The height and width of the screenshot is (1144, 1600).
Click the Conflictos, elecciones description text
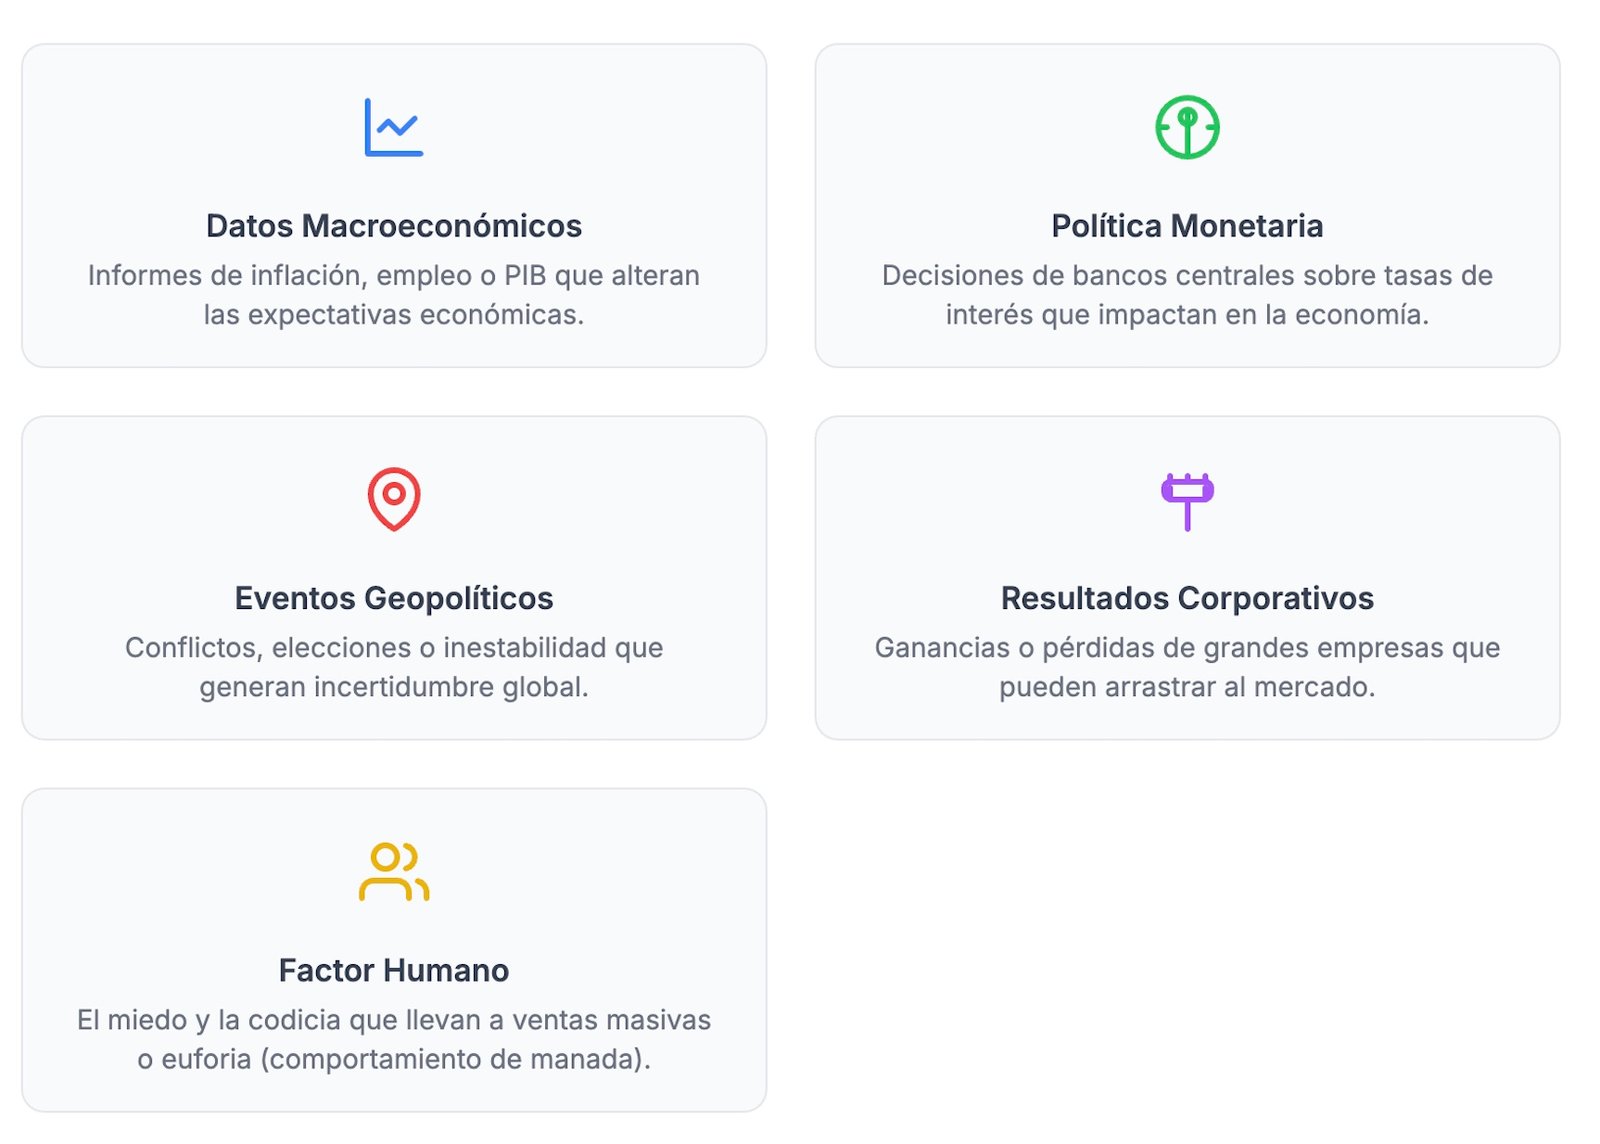coord(394,648)
